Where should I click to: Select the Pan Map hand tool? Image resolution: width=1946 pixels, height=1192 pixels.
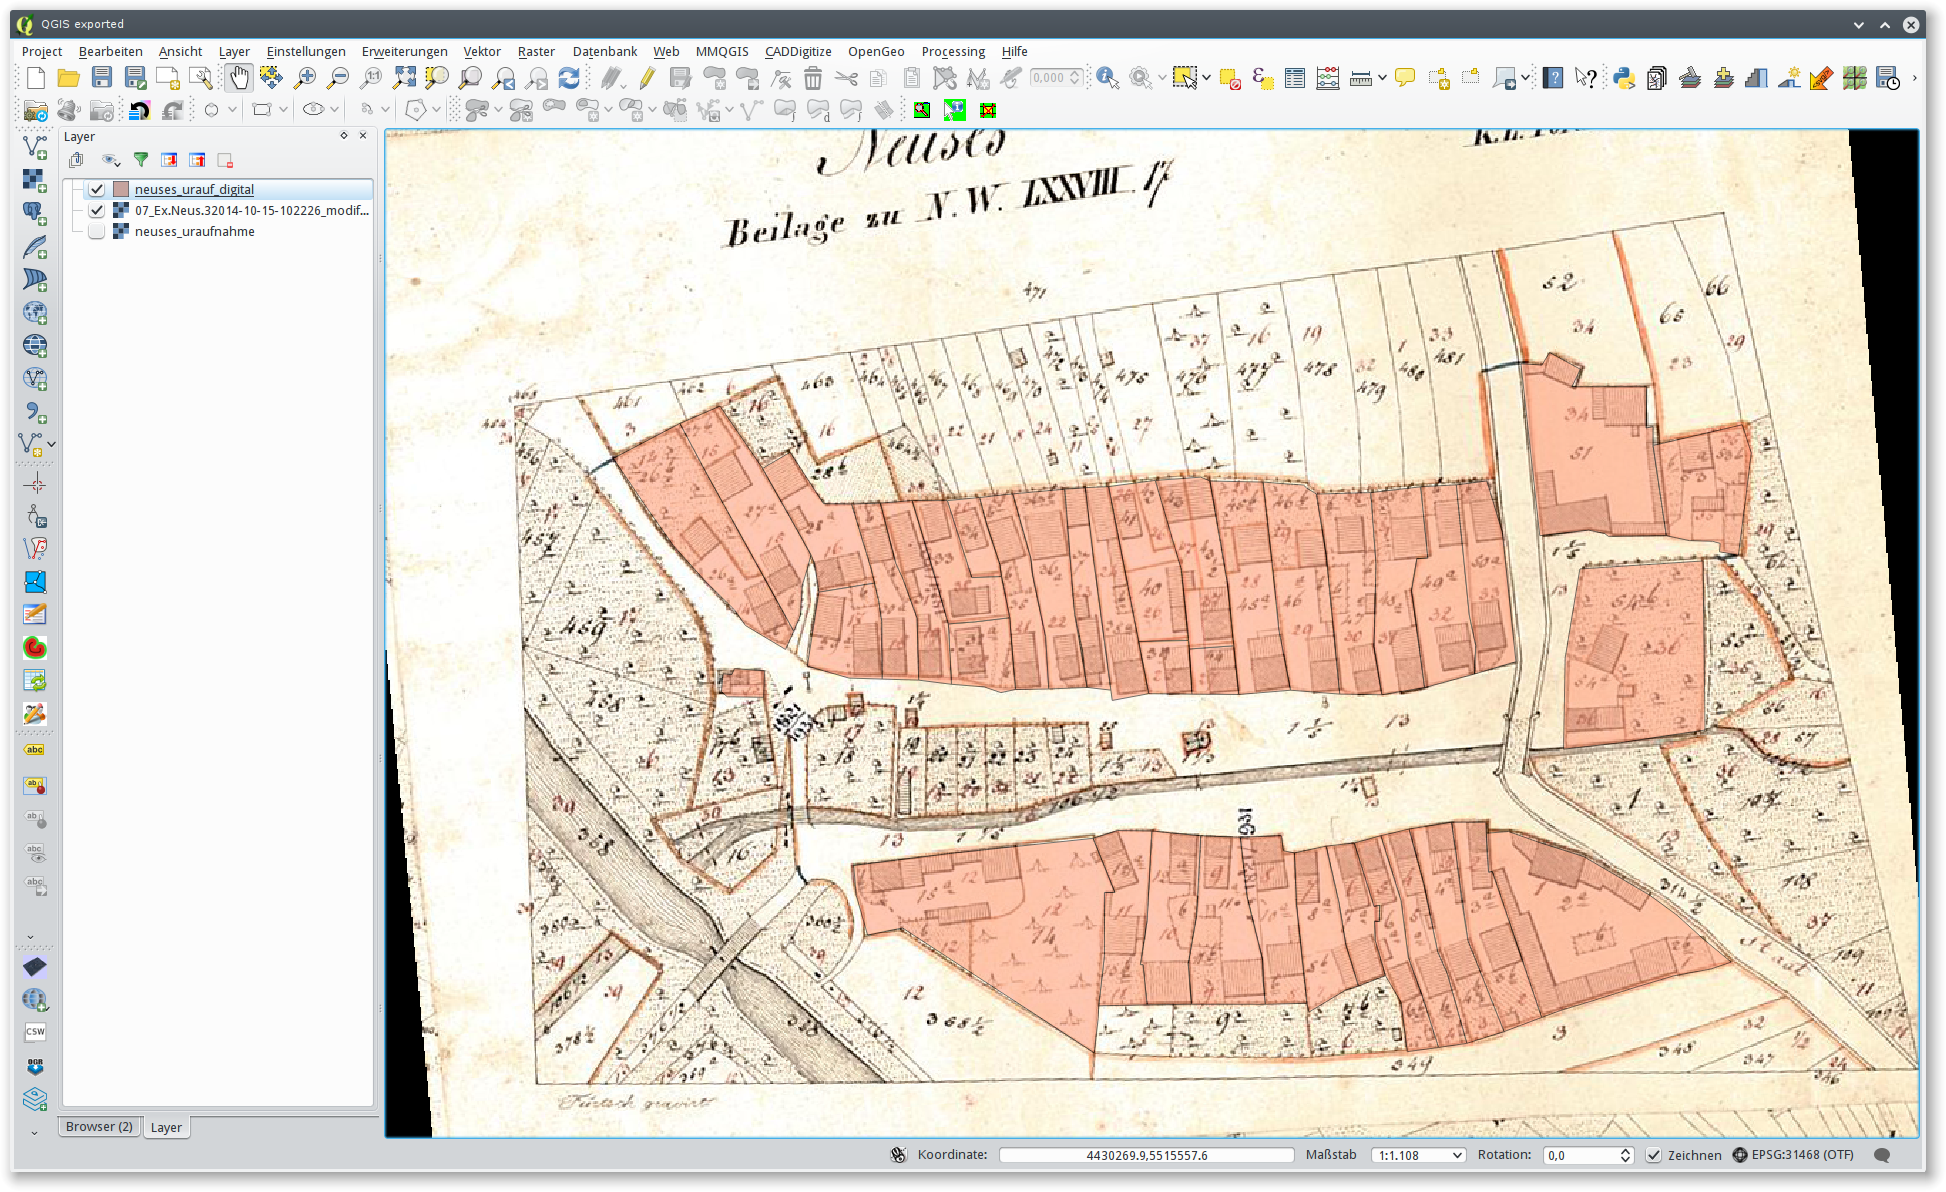tap(238, 78)
